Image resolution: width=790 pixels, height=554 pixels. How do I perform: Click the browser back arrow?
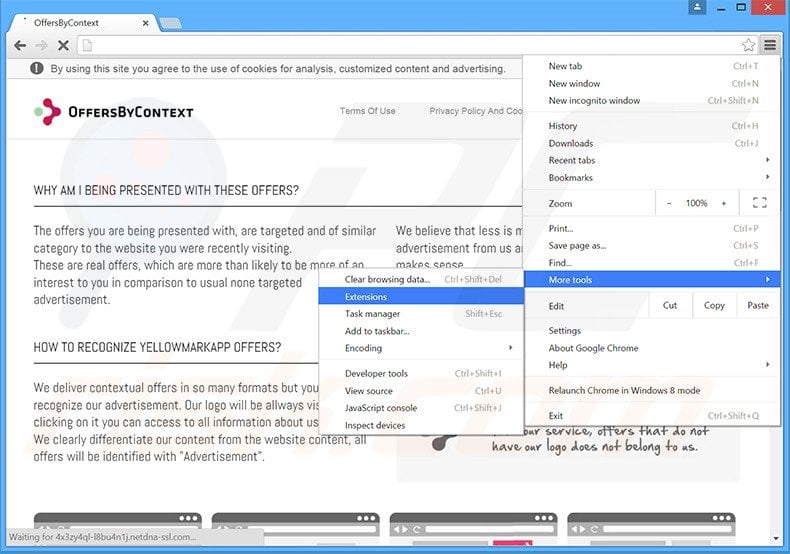coord(20,46)
